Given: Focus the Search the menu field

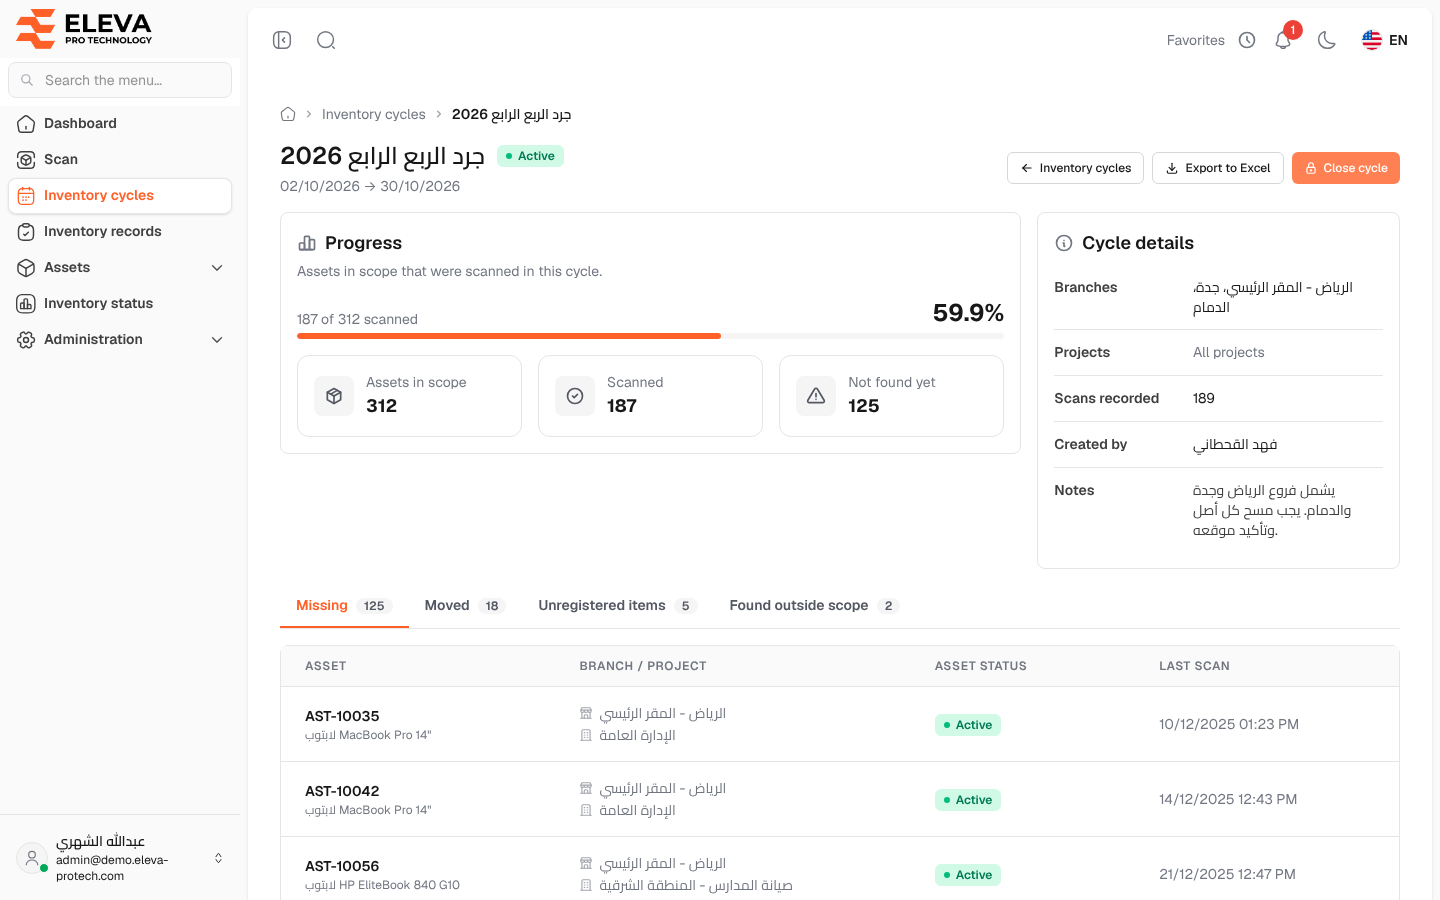Looking at the screenshot, I should tap(120, 80).
